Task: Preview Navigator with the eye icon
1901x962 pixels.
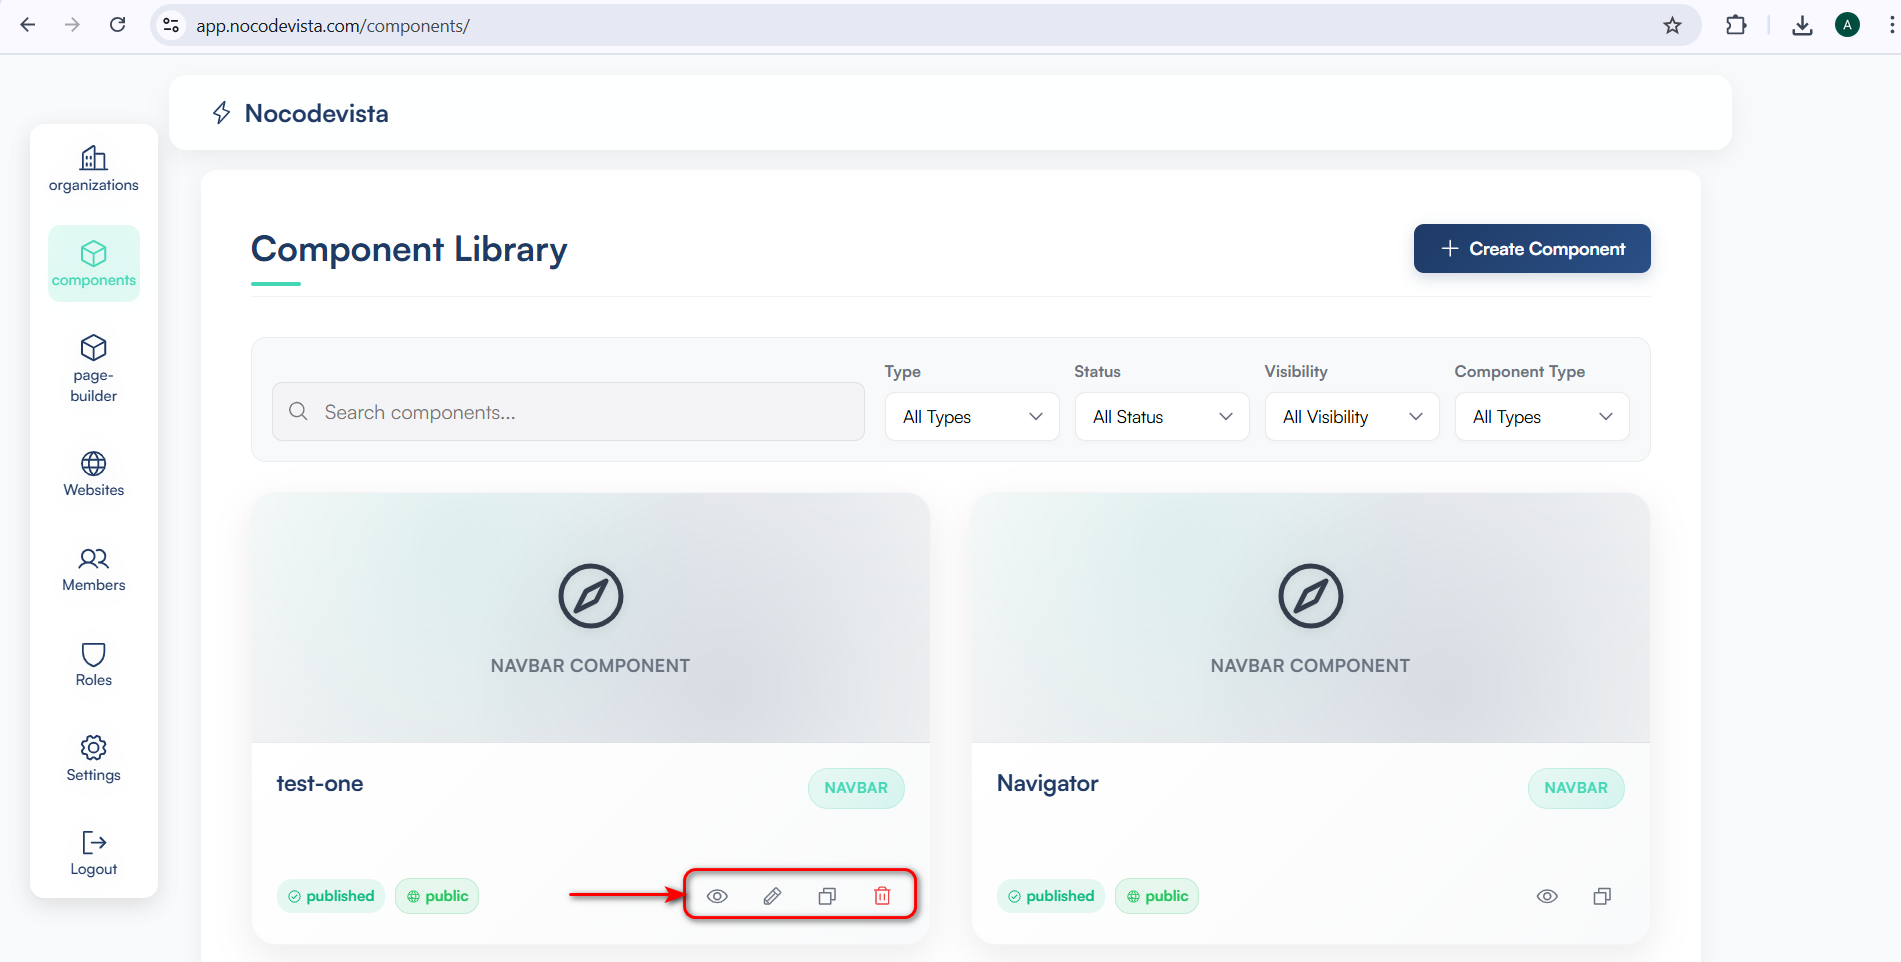Action: coord(1547,896)
